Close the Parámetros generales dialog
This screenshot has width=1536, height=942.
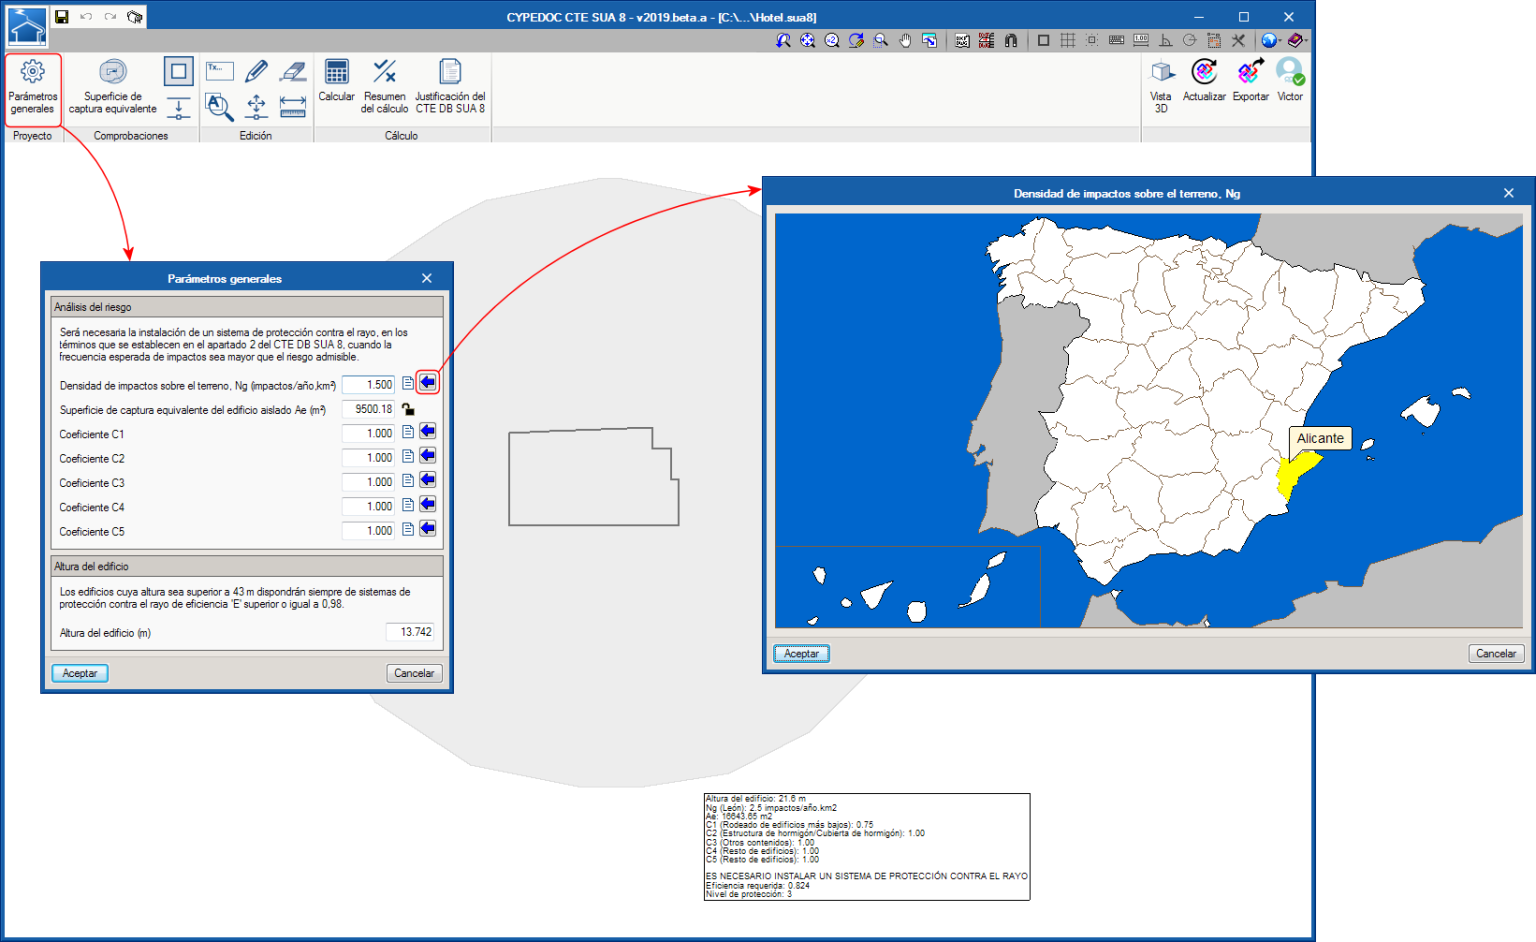pos(427,279)
